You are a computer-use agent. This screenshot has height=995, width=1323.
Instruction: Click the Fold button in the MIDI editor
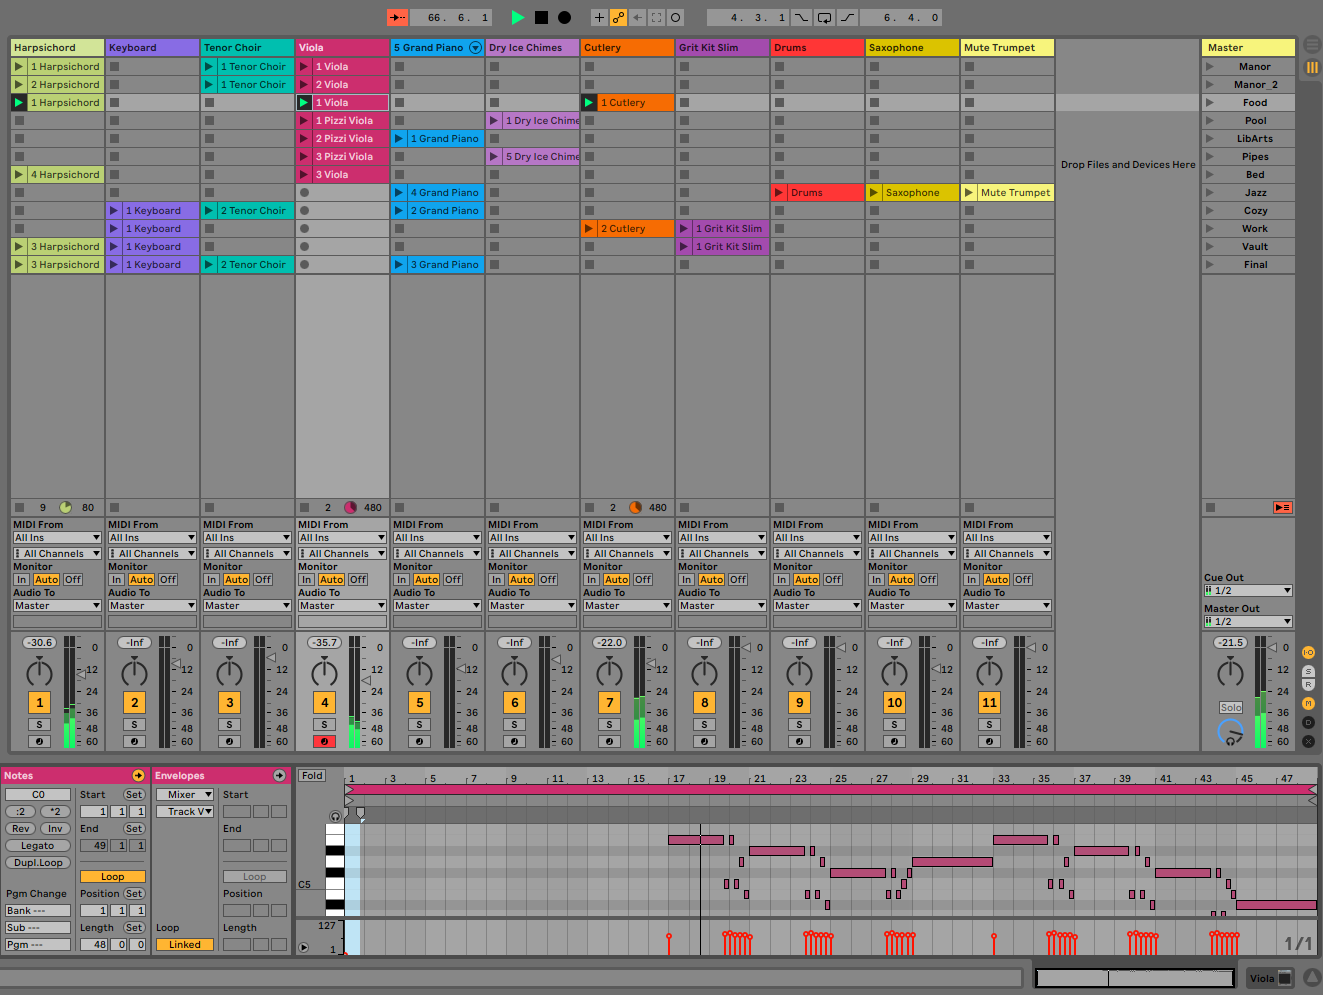pos(312,775)
